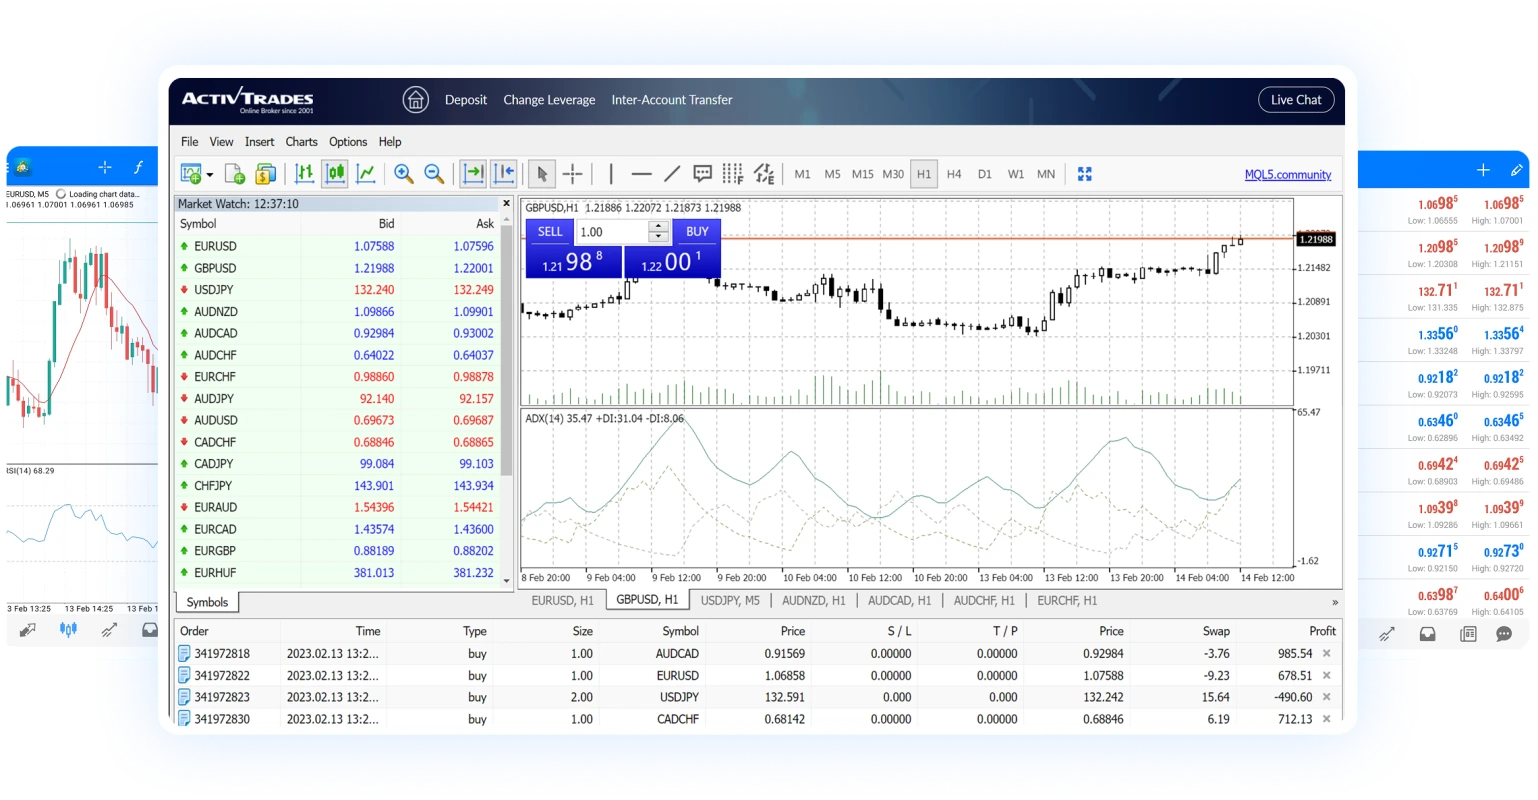Toggle candlestick chart mode
The width and height of the screenshot is (1538, 800).
tap(335, 174)
